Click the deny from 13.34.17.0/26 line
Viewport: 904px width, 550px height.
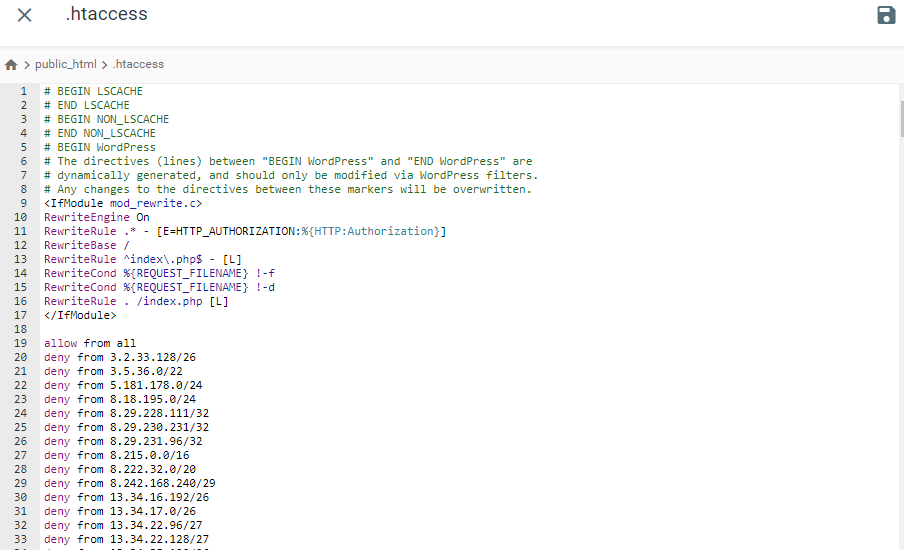pyautogui.click(x=119, y=511)
